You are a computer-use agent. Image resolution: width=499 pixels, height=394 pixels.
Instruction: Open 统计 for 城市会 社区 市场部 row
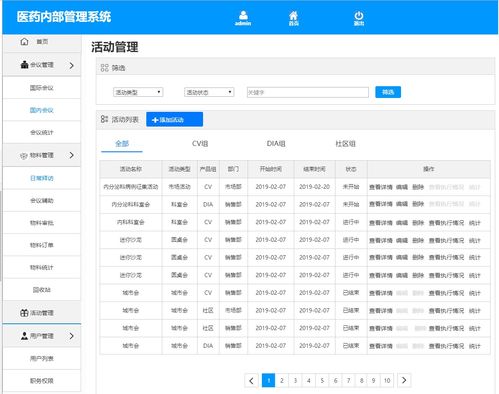click(x=475, y=311)
